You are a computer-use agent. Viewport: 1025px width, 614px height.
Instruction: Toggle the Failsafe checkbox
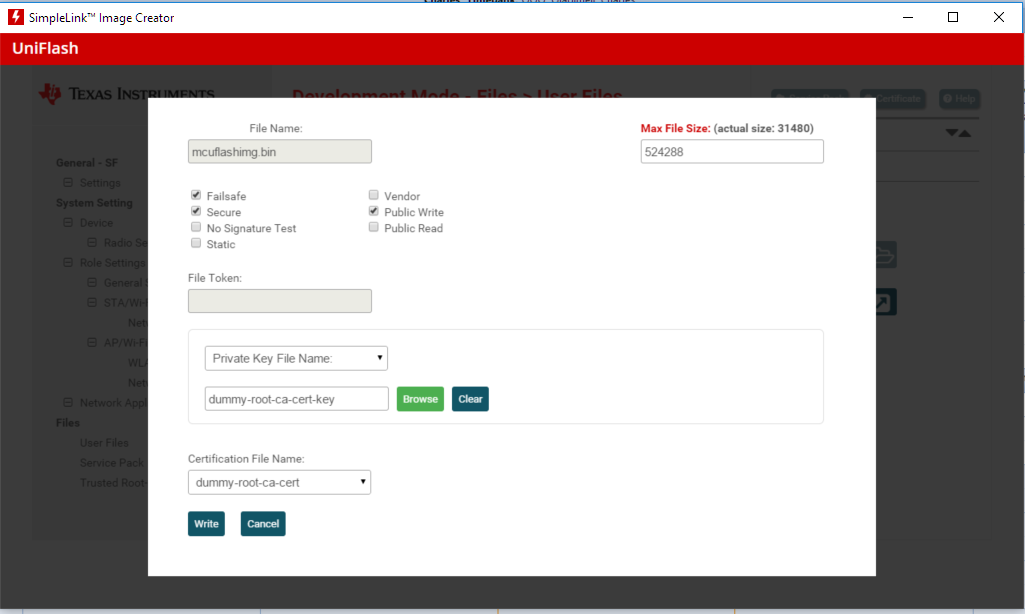pos(195,195)
